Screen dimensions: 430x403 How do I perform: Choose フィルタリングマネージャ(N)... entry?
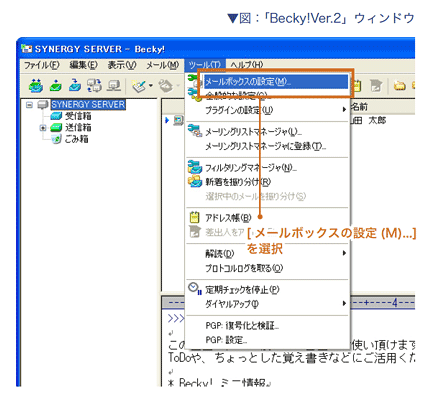point(268,167)
